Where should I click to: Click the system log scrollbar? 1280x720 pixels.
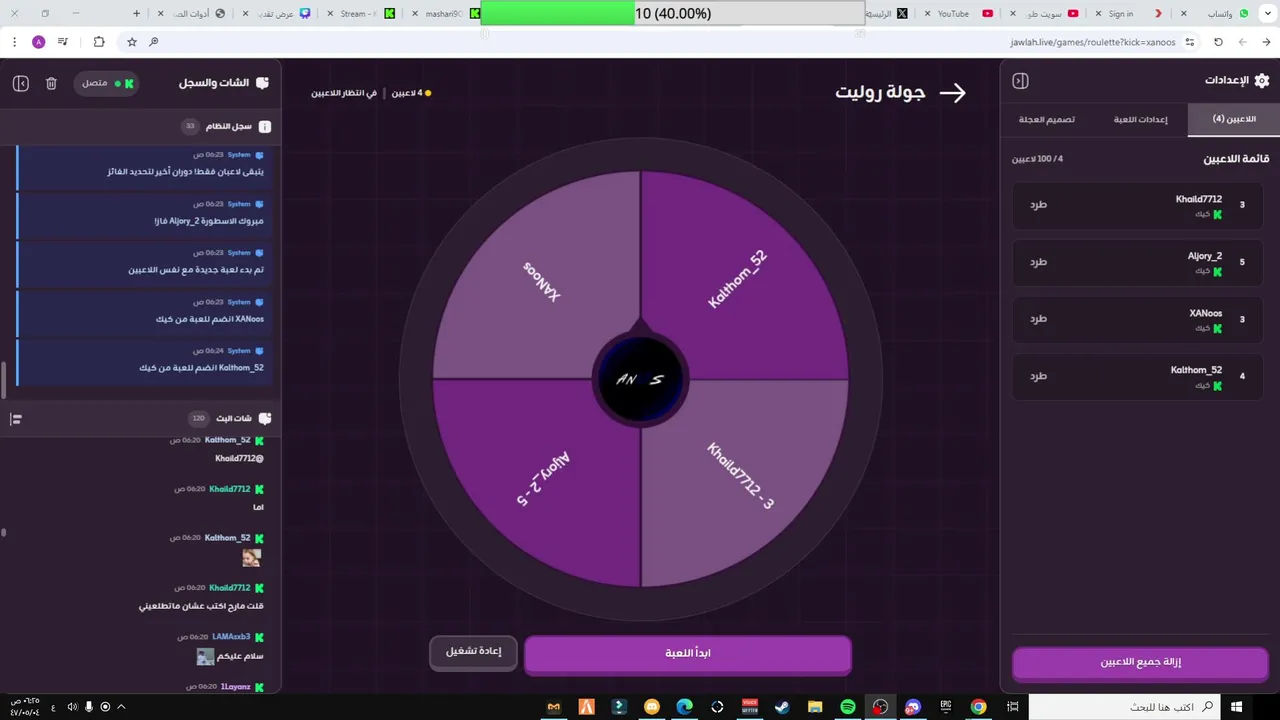[x=3, y=380]
